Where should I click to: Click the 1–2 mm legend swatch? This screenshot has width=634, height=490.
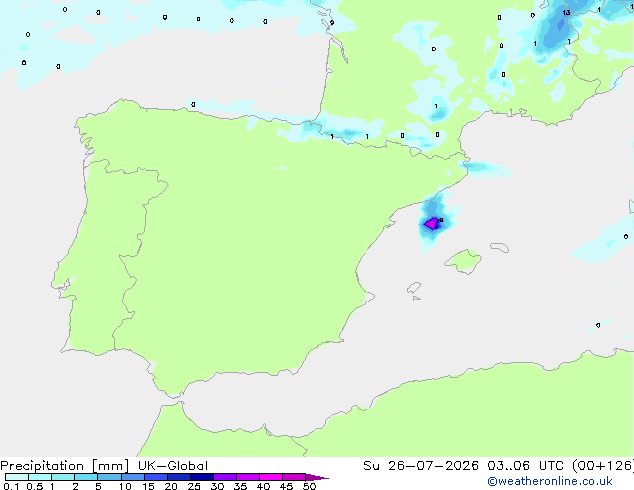[63, 477]
